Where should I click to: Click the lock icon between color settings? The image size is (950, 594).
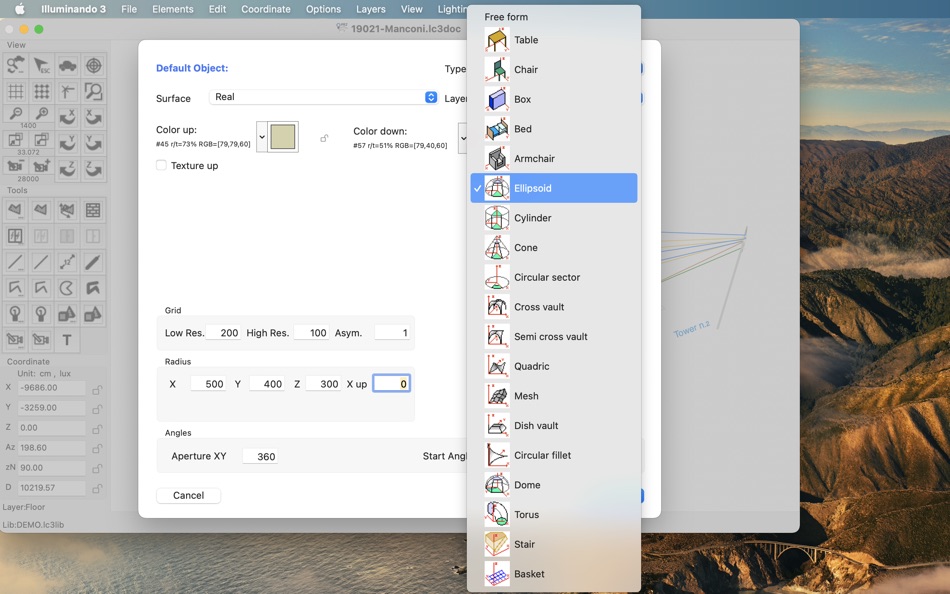(x=324, y=138)
